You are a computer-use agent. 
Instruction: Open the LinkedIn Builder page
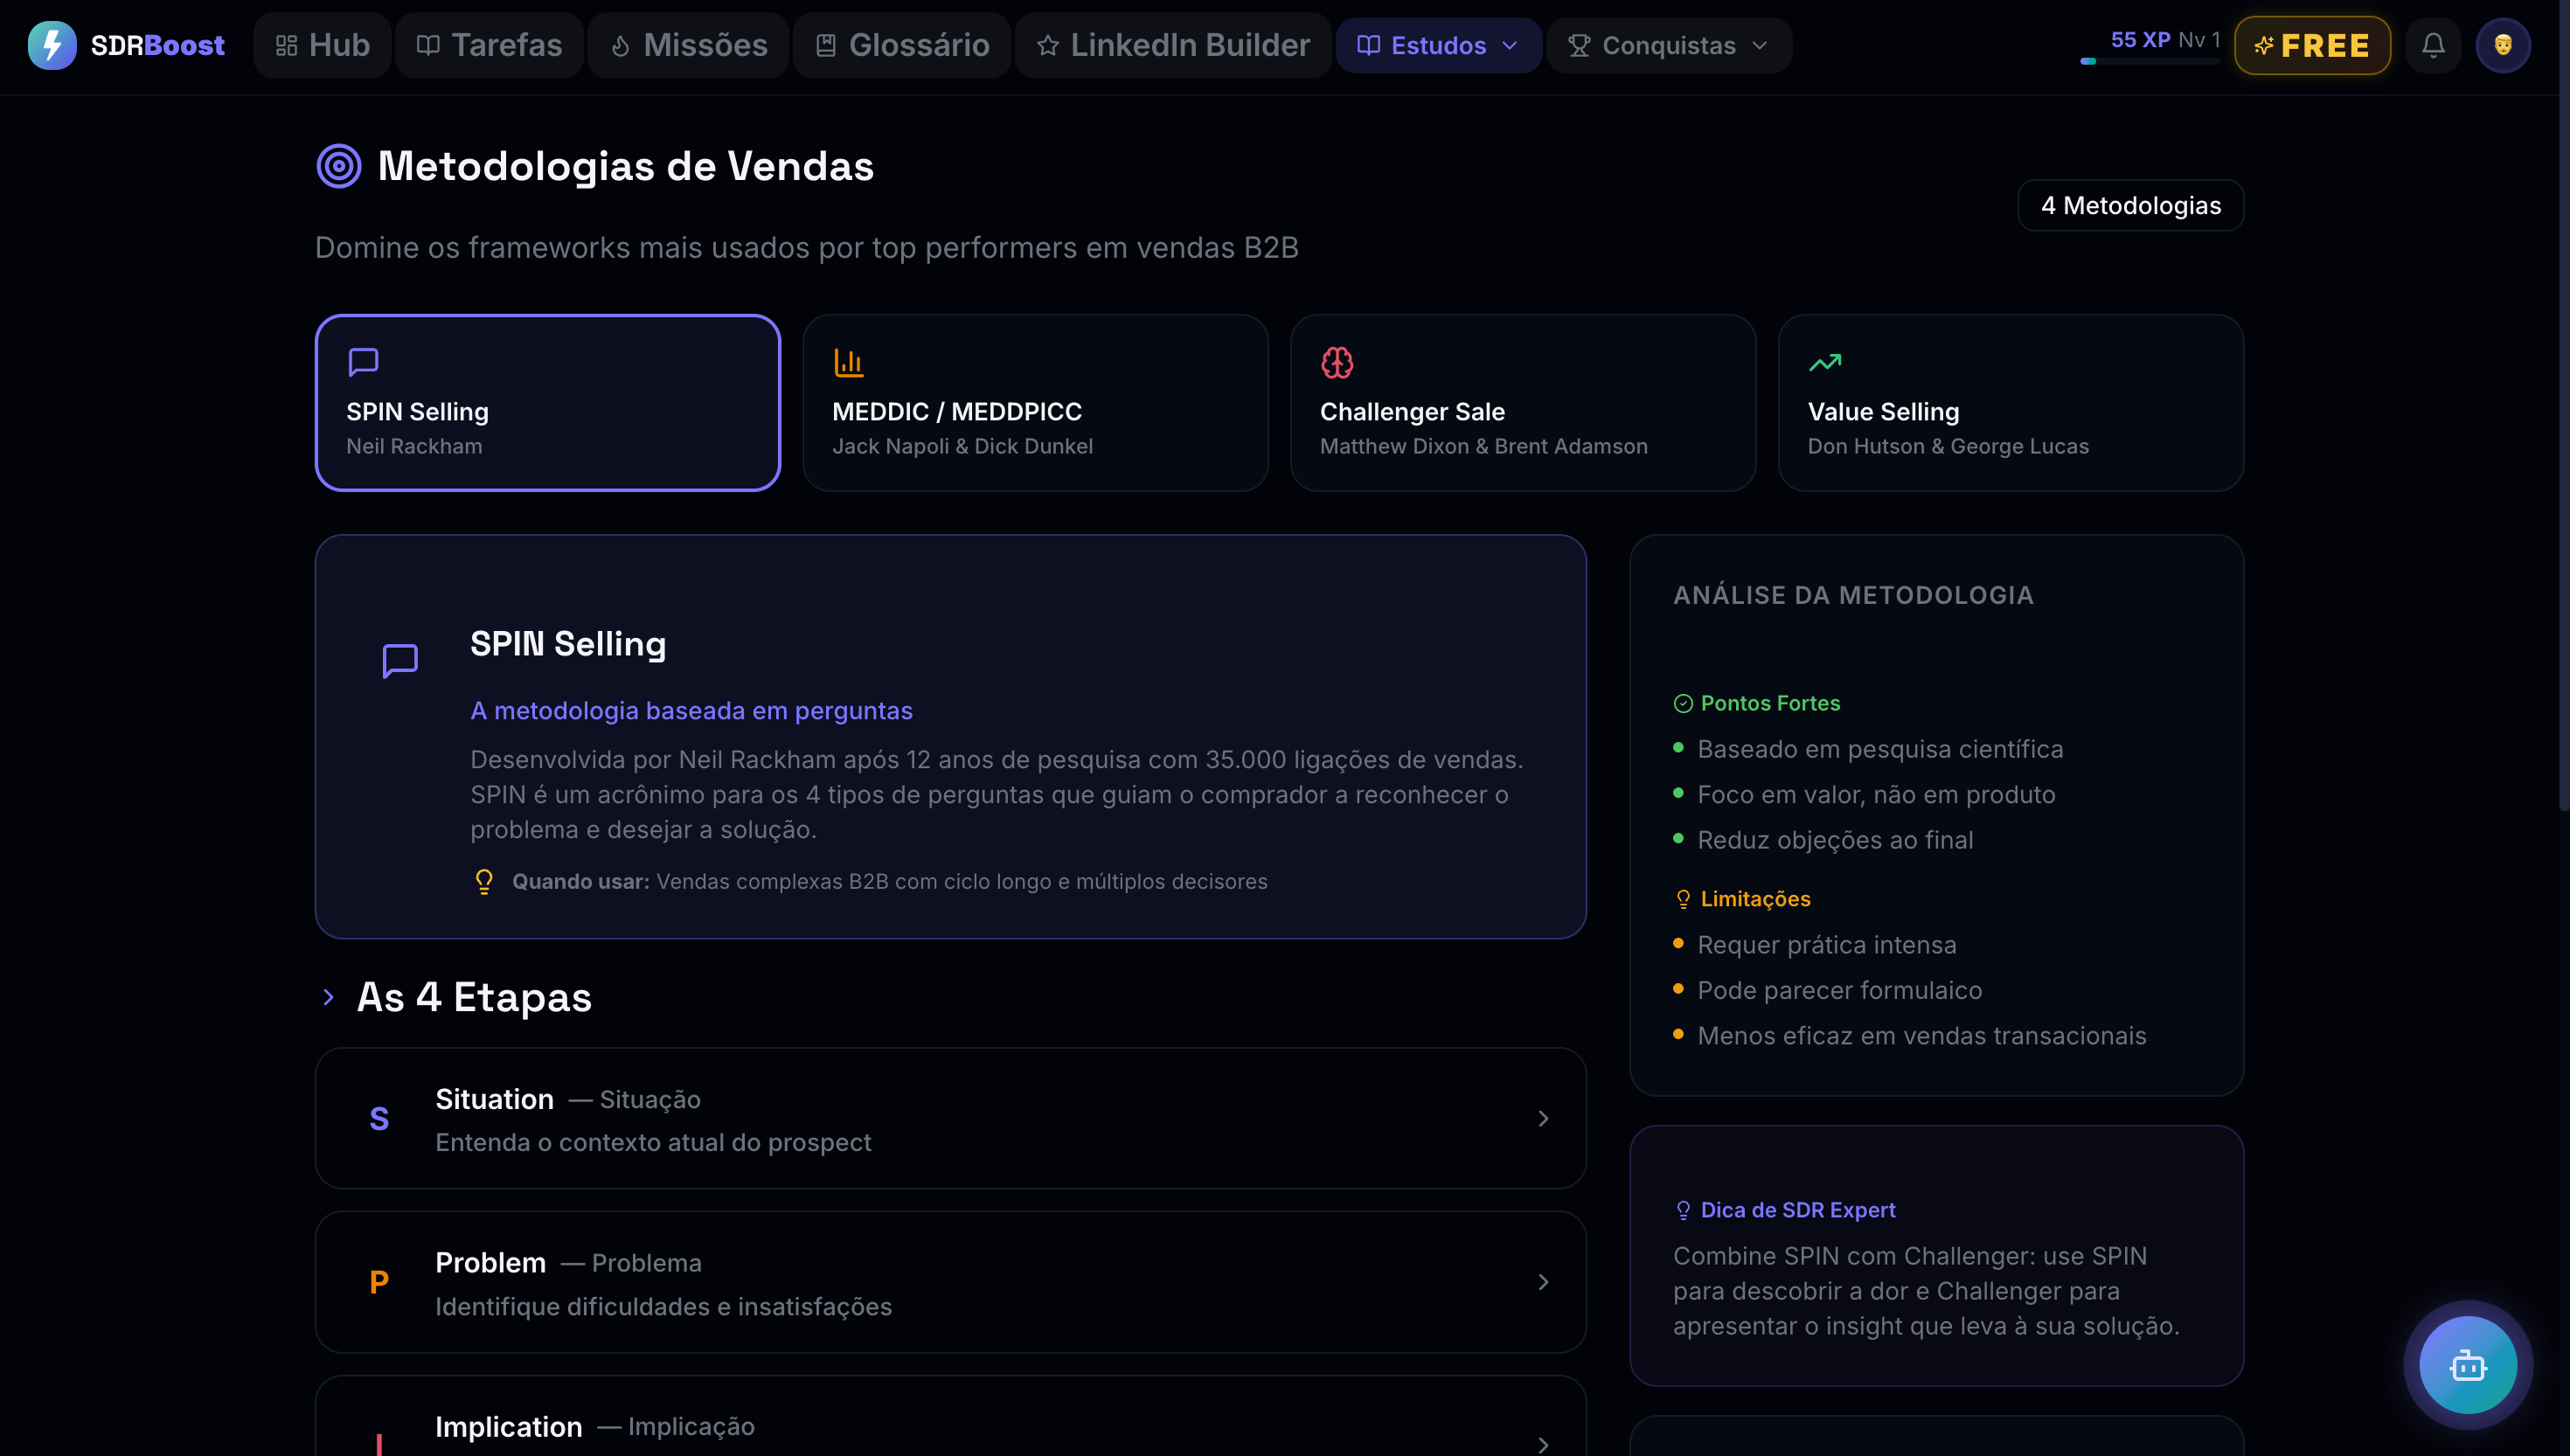click(x=1172, y=45)
